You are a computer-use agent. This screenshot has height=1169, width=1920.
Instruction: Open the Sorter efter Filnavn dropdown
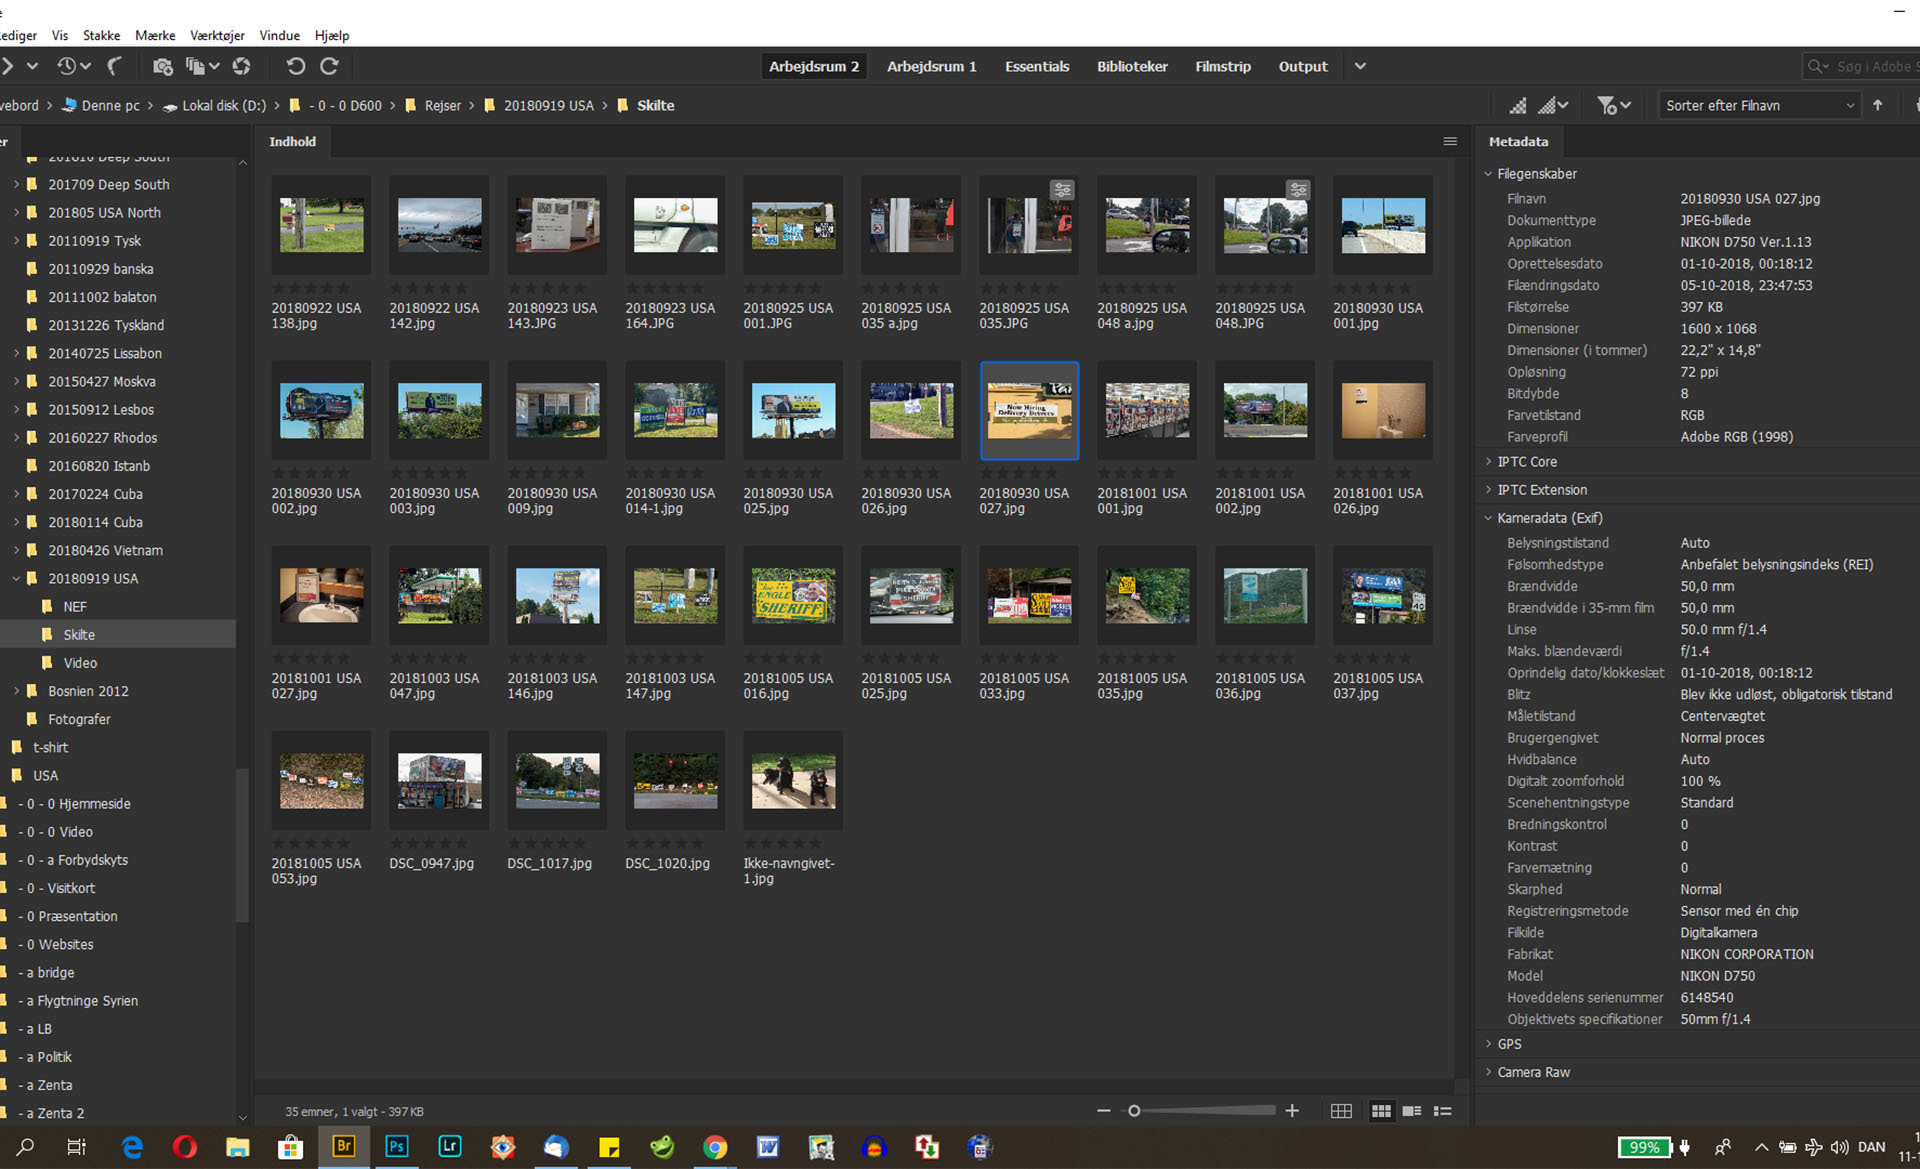[1758, 105]
